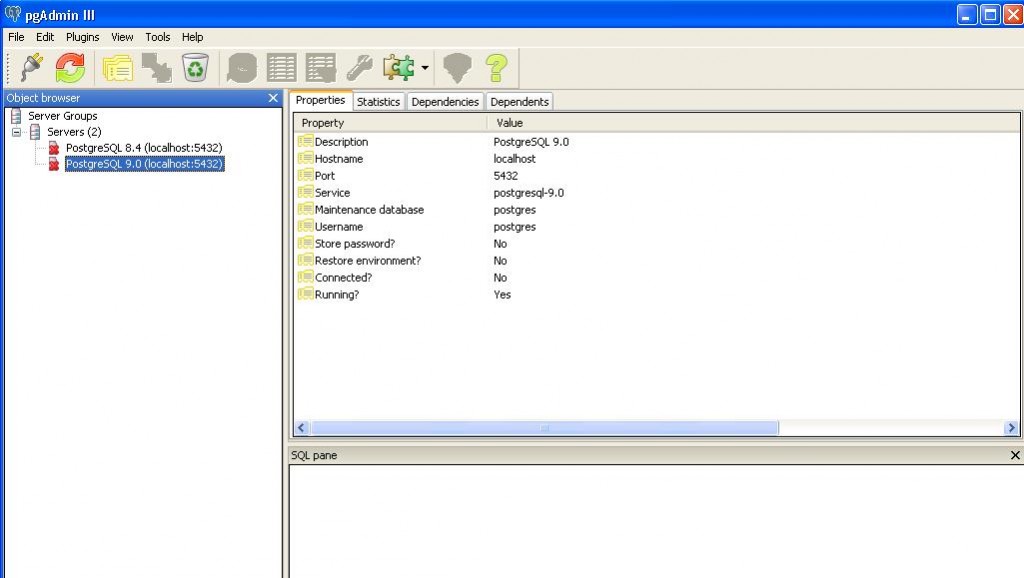
Task: Select the Server Groups root node
Action: click(62, 116)
